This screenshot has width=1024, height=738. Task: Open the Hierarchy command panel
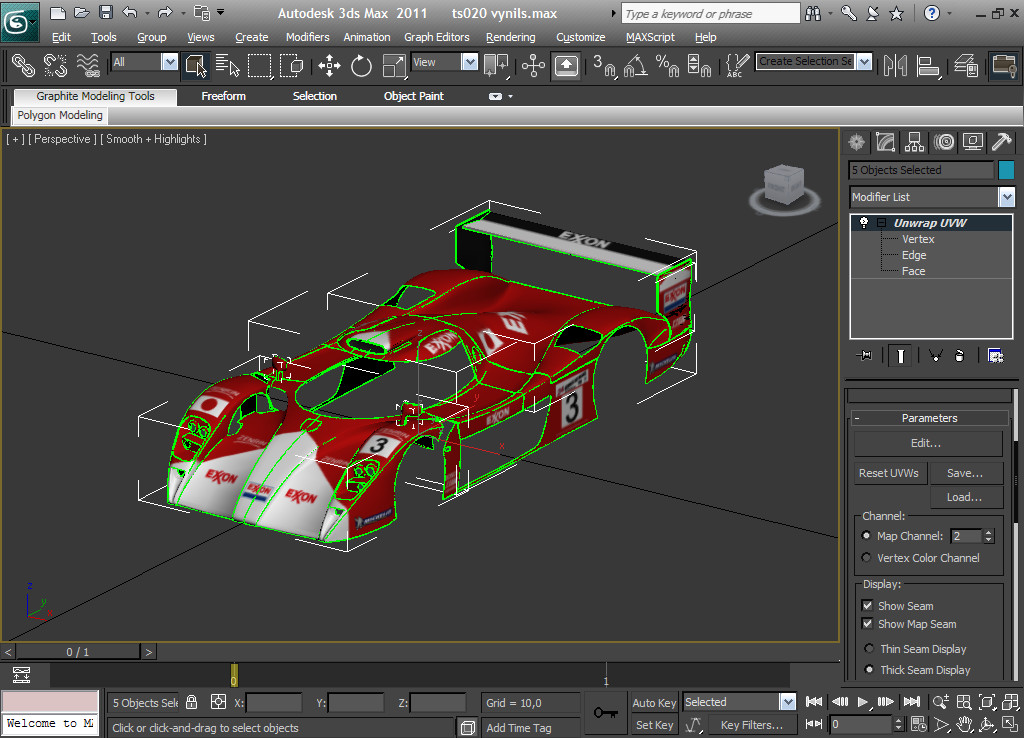[x=914, y=142]
